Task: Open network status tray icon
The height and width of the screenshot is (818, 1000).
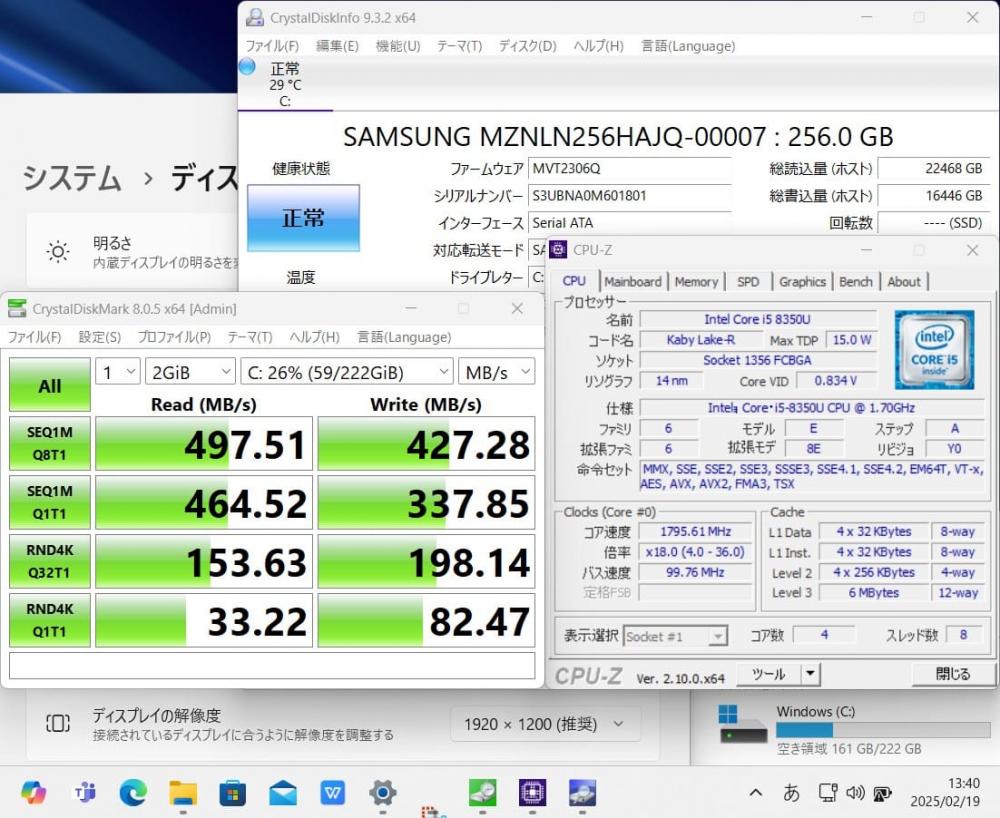Action: (x=828, y=792)
